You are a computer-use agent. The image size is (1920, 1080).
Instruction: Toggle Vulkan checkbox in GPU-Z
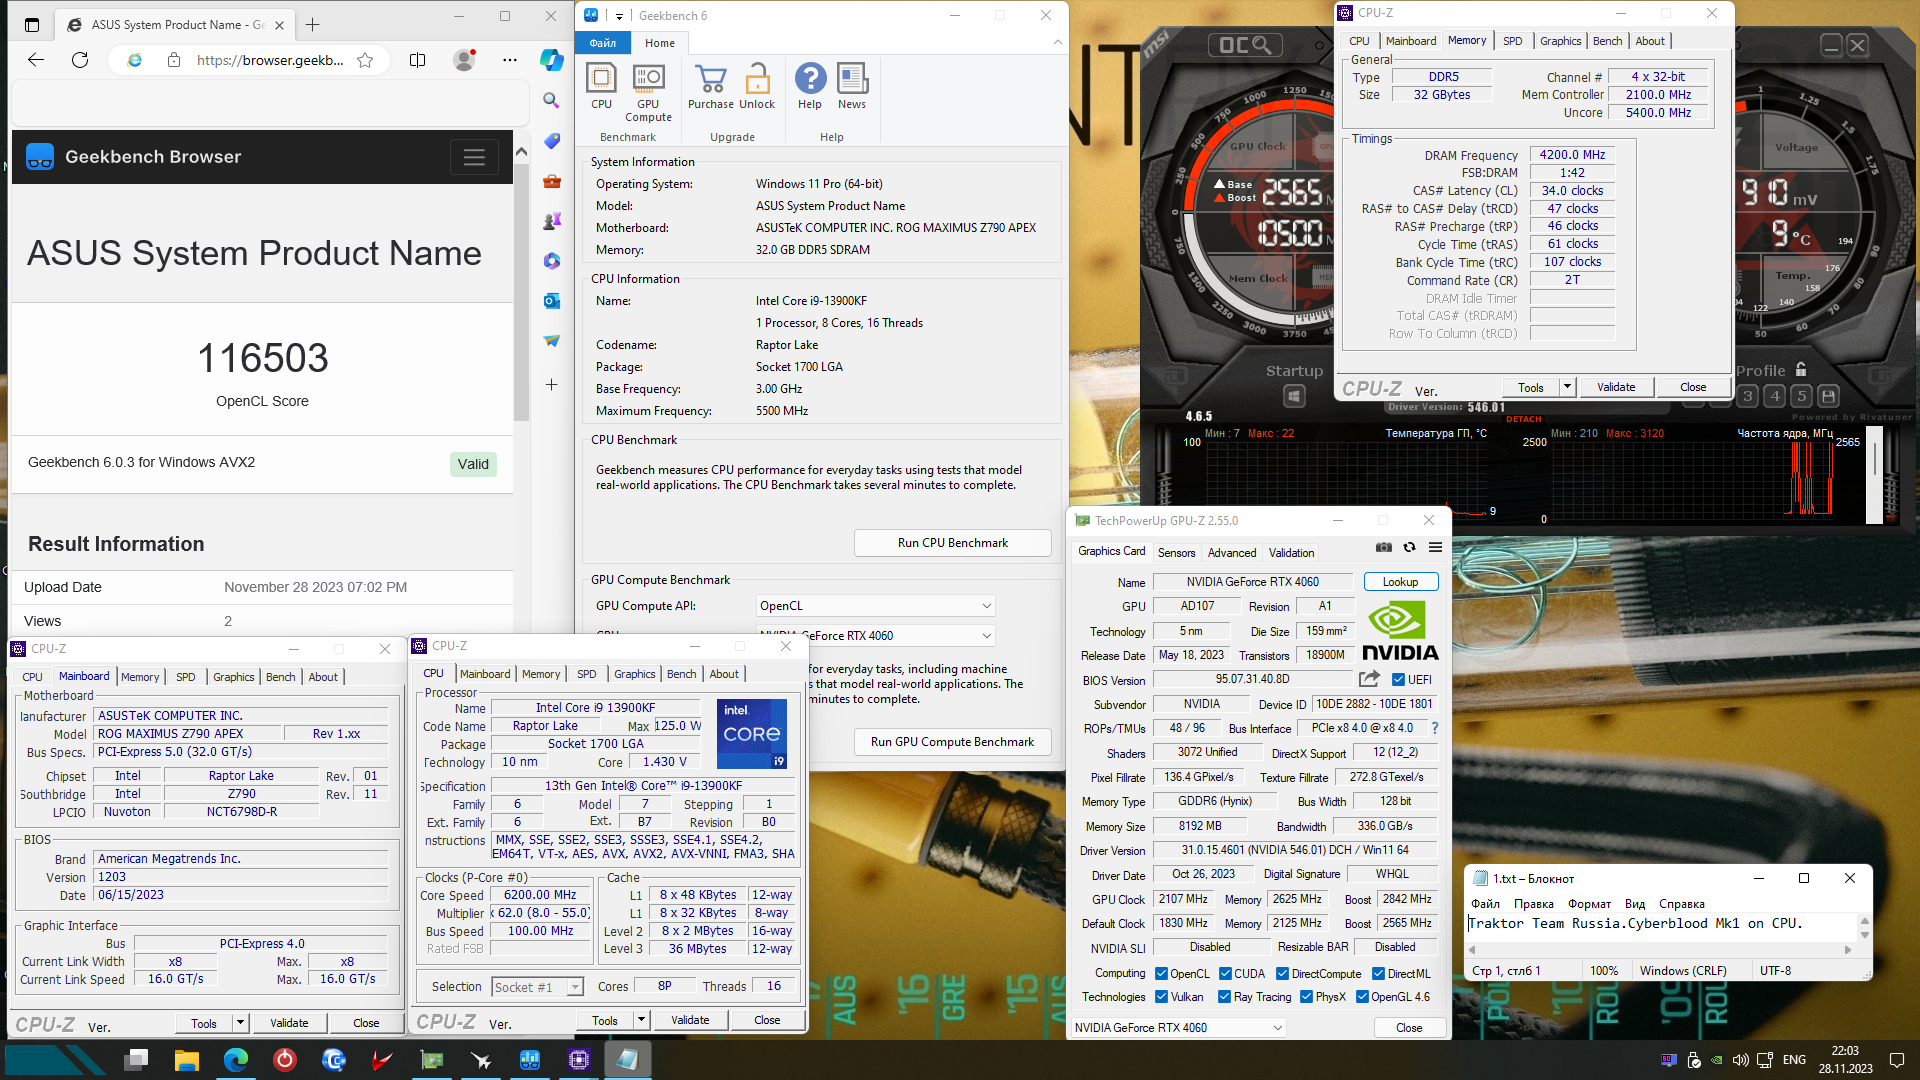point(1161,997)
